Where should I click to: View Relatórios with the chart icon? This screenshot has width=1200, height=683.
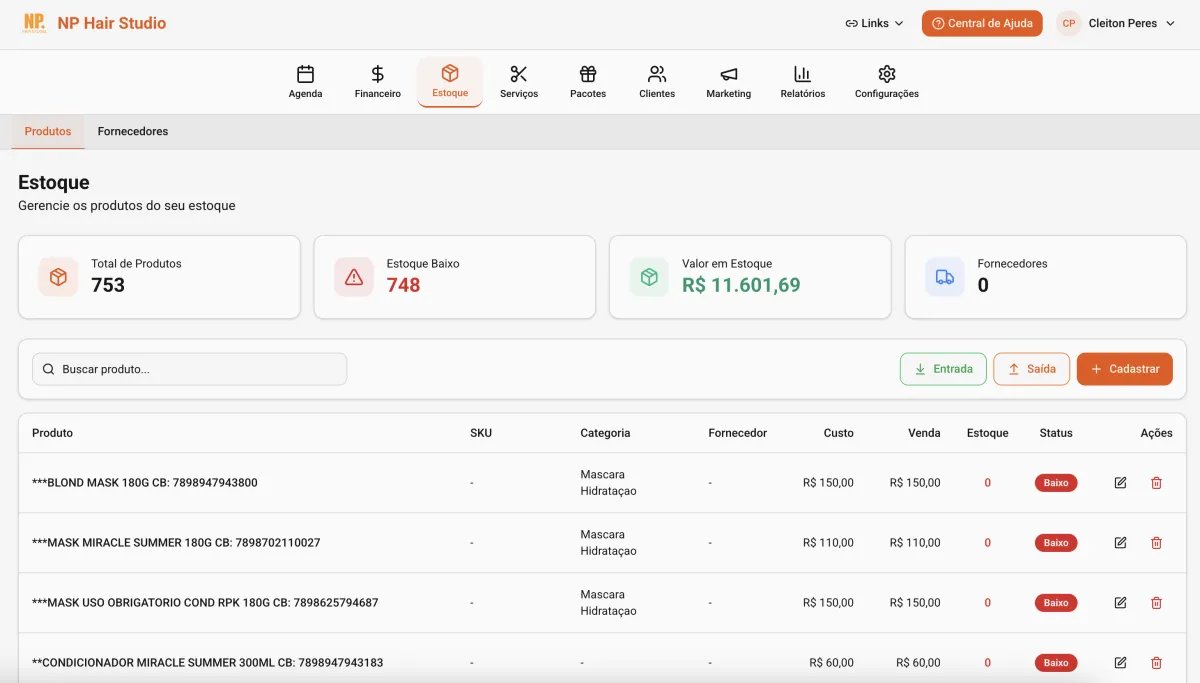pos(801,75)
